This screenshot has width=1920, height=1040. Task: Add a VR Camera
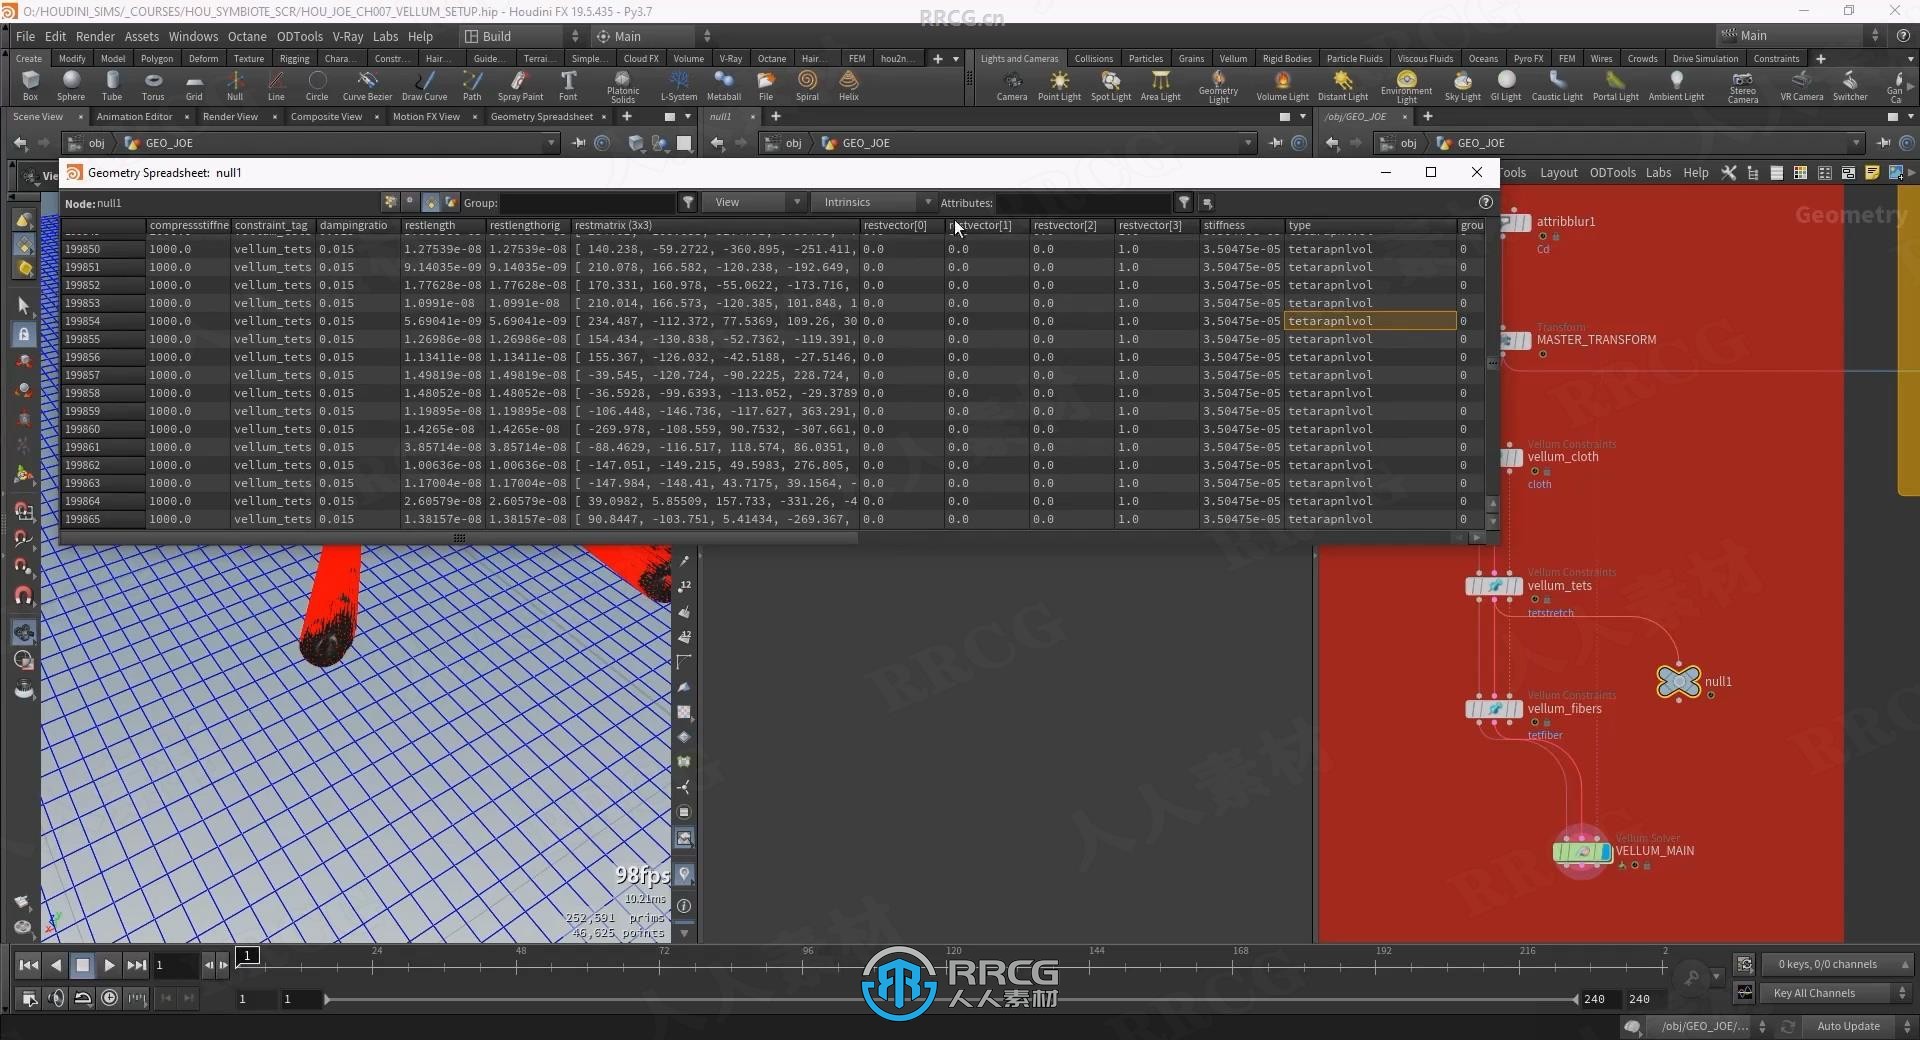[1801, 86]
